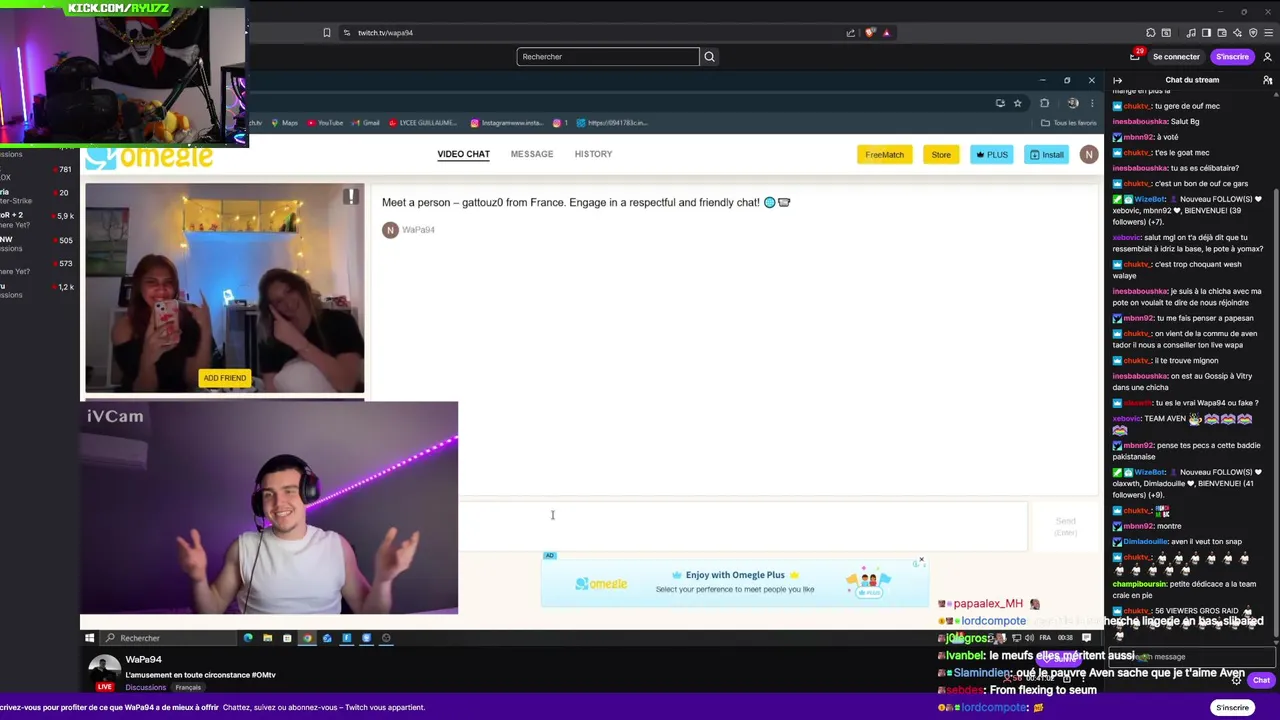Open the Instagram bookmark

coord(508,123)
